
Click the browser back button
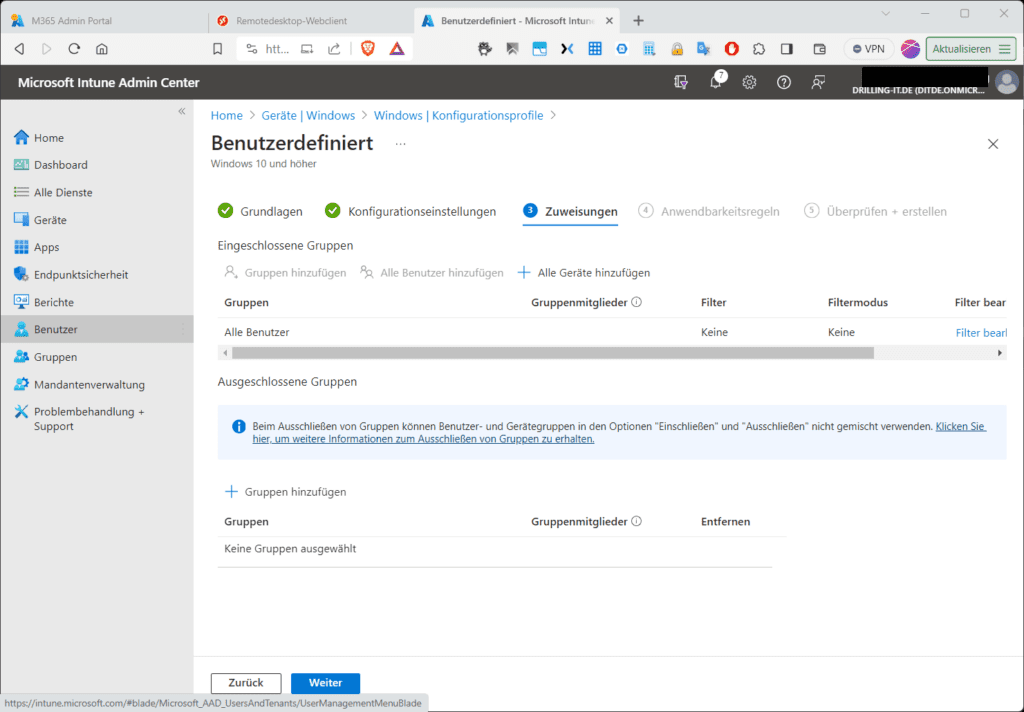pos(20,49)
